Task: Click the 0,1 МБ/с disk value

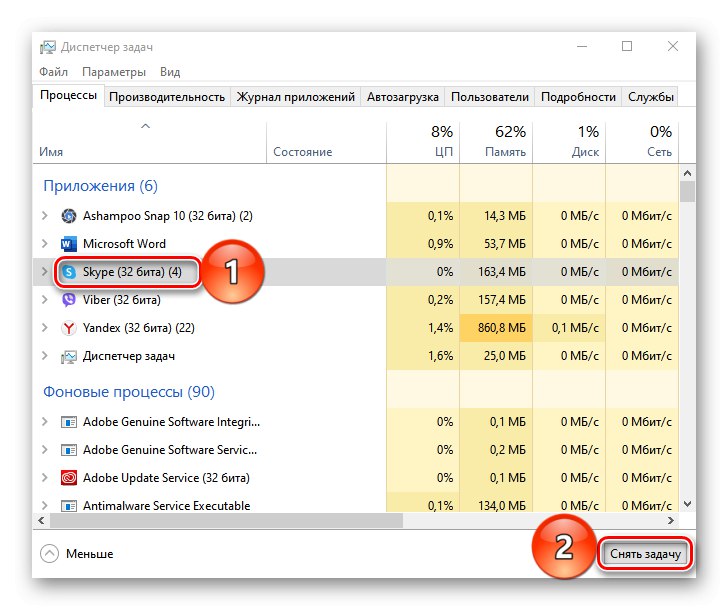Action: (575, 328)
